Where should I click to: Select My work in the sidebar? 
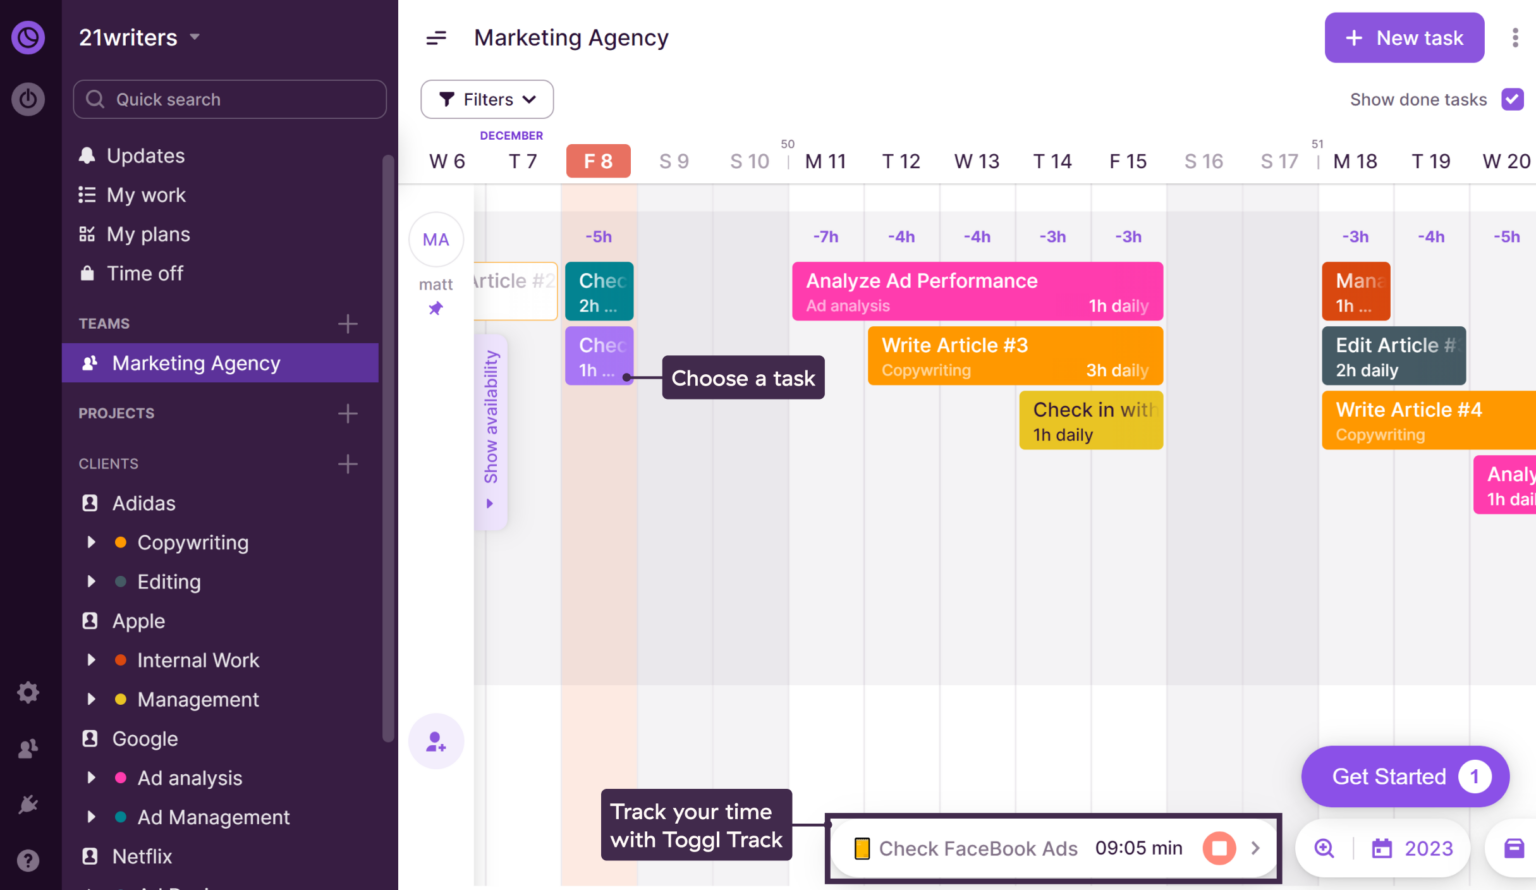tap(146, 195)
